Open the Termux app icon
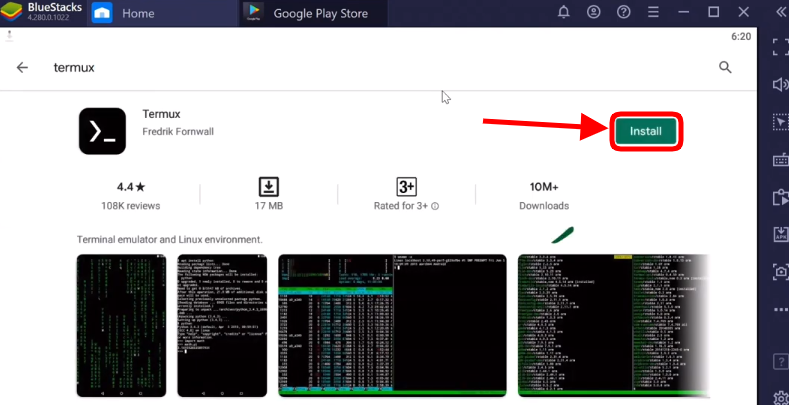 click(x=103, y=131)
